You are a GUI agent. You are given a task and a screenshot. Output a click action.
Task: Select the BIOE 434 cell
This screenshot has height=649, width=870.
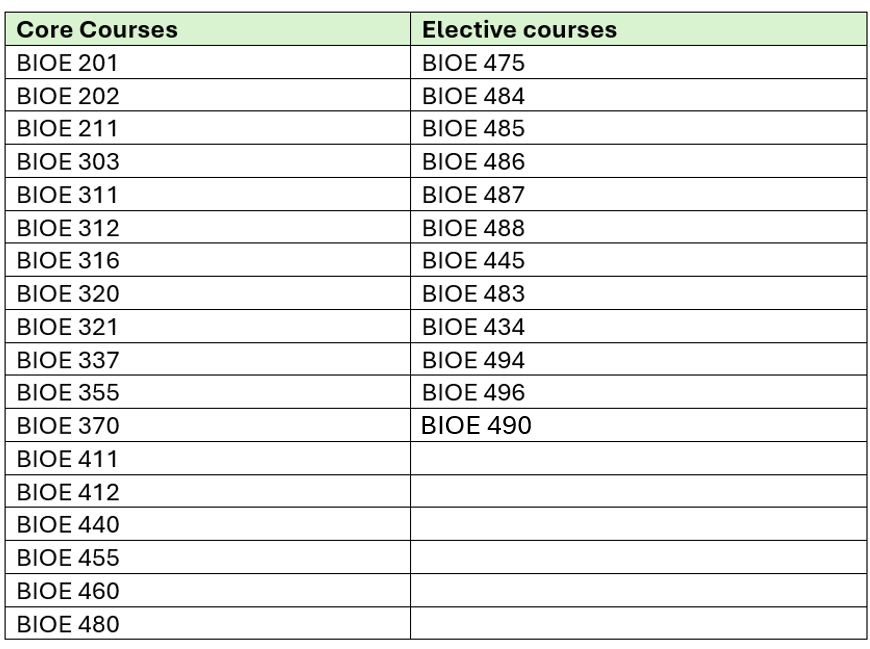638,326
